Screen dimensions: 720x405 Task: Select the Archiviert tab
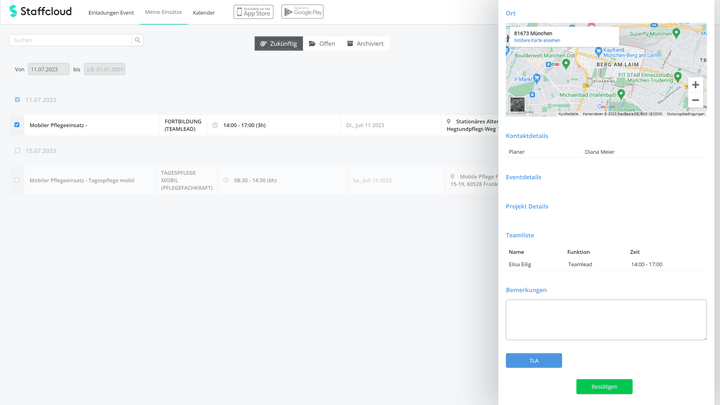tap(365, 44)
